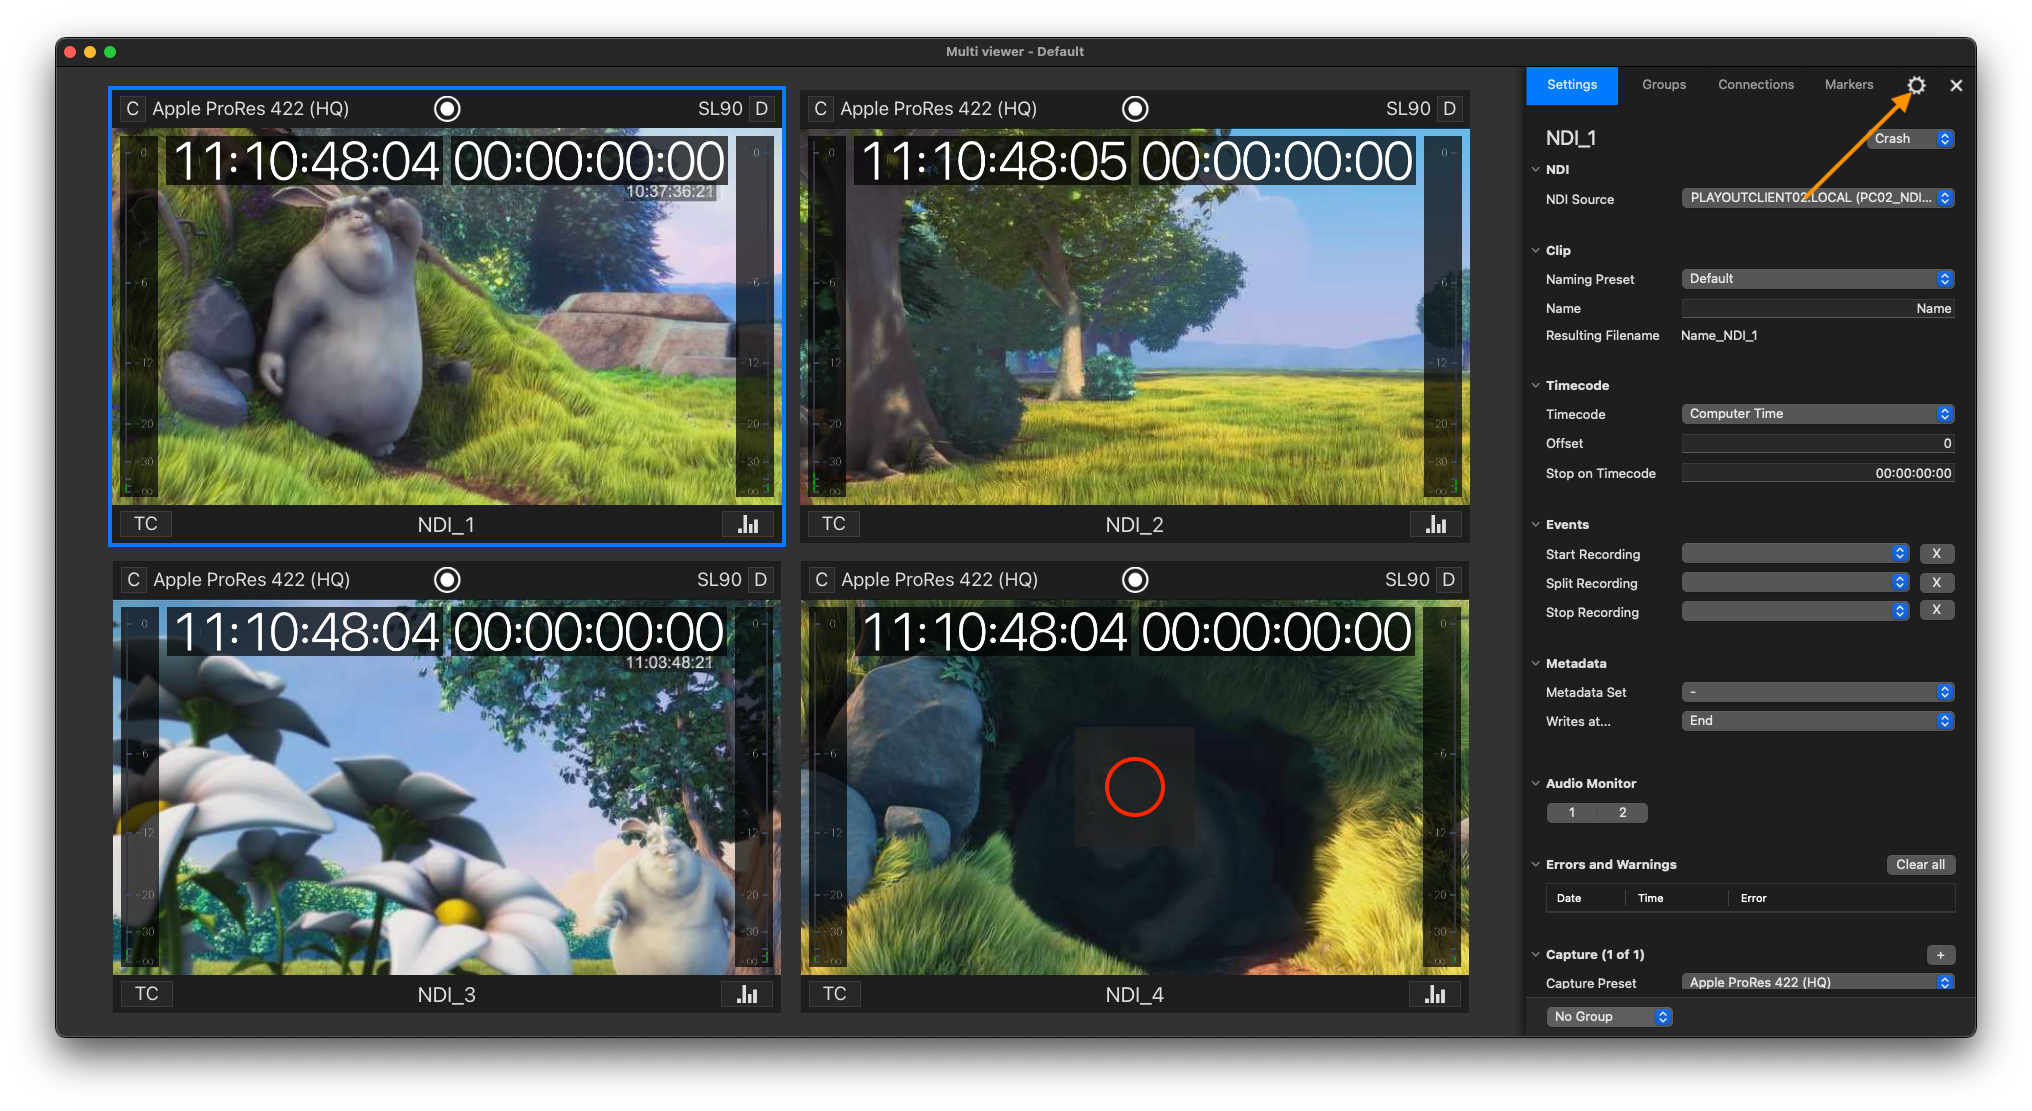2032x1111 pixels.
Task: Toggle the TC button under NDI_1
Action: coord(146,524)
